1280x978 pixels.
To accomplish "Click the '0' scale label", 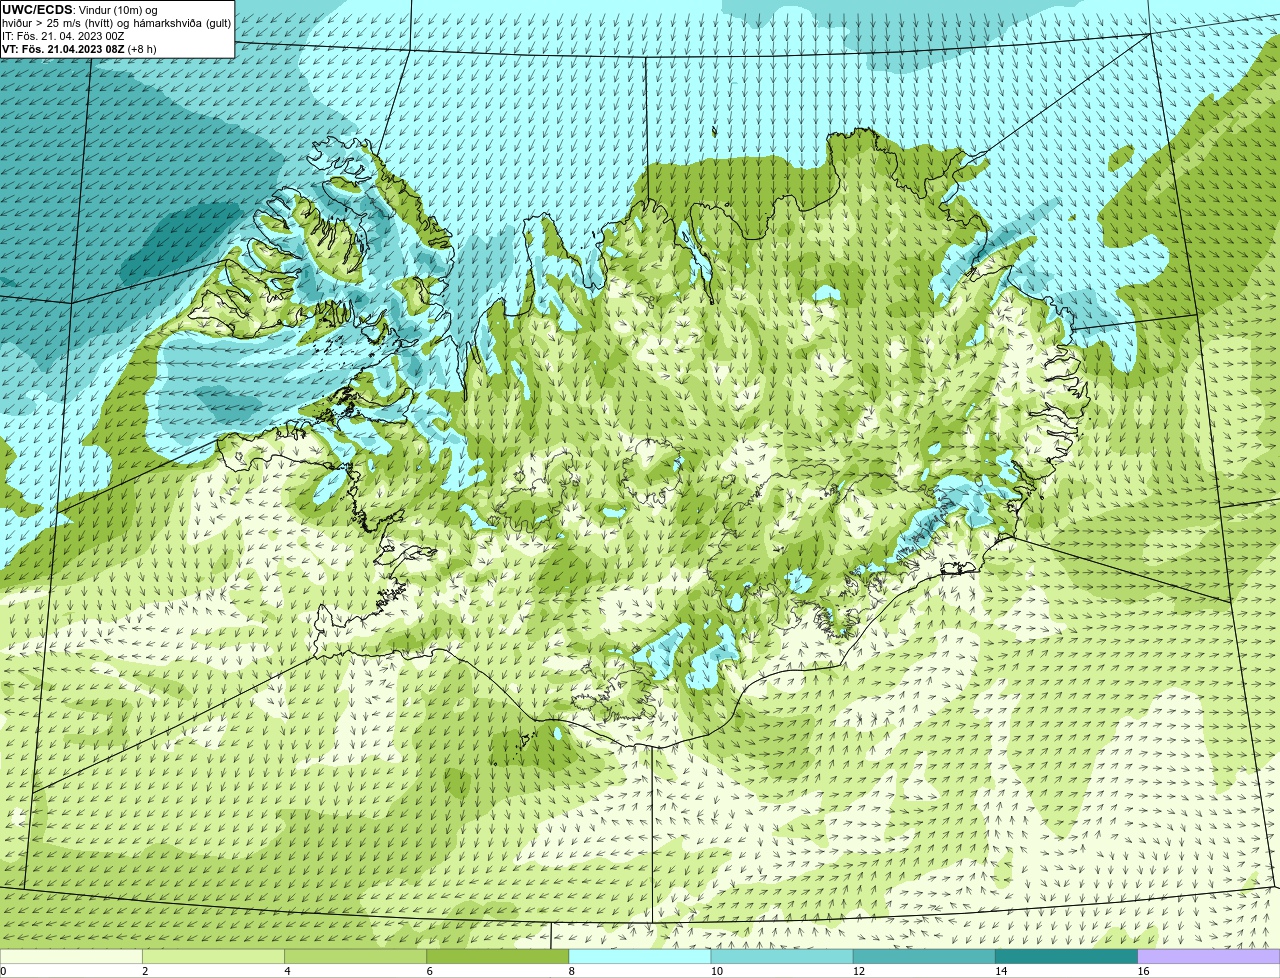I will pos(3,971).
